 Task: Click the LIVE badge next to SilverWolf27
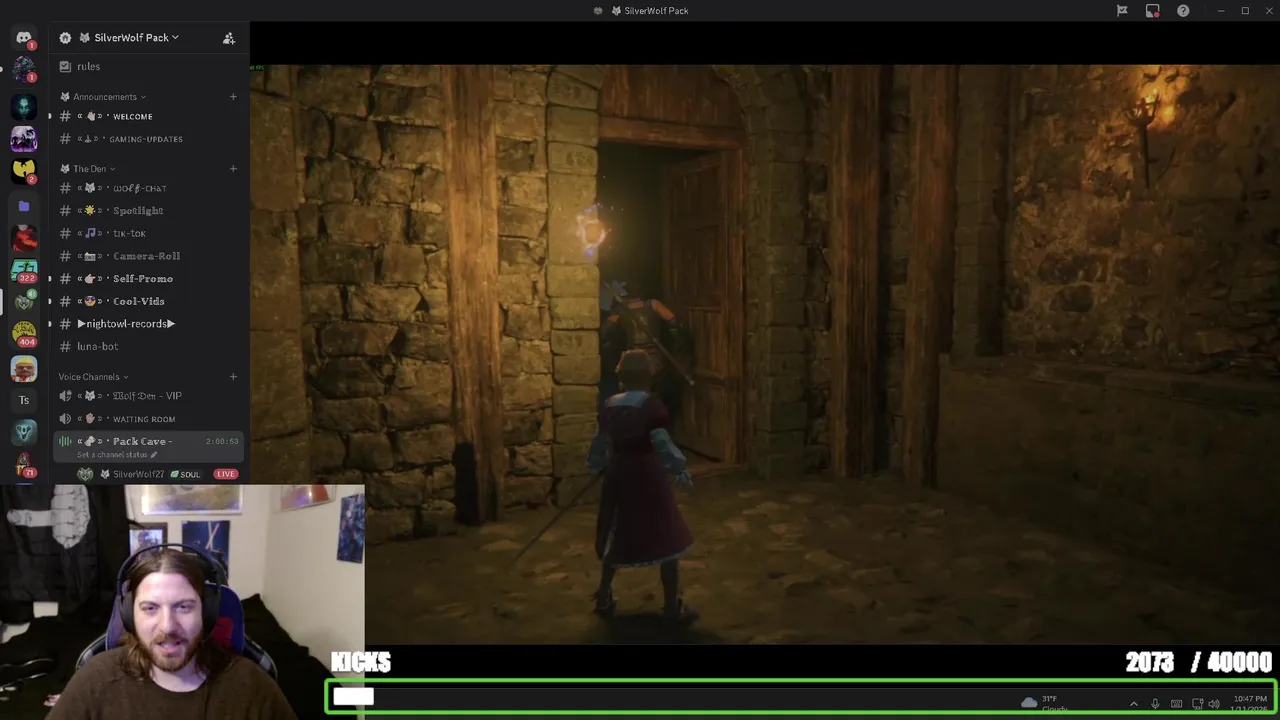pyautogui.click(x=225, y=474)
